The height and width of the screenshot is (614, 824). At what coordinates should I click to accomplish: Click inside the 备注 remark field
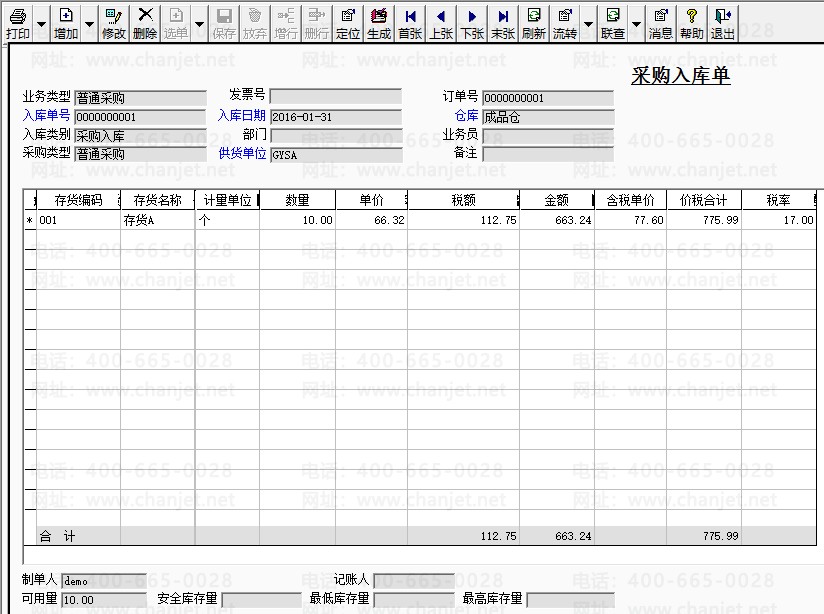[548, 155]
